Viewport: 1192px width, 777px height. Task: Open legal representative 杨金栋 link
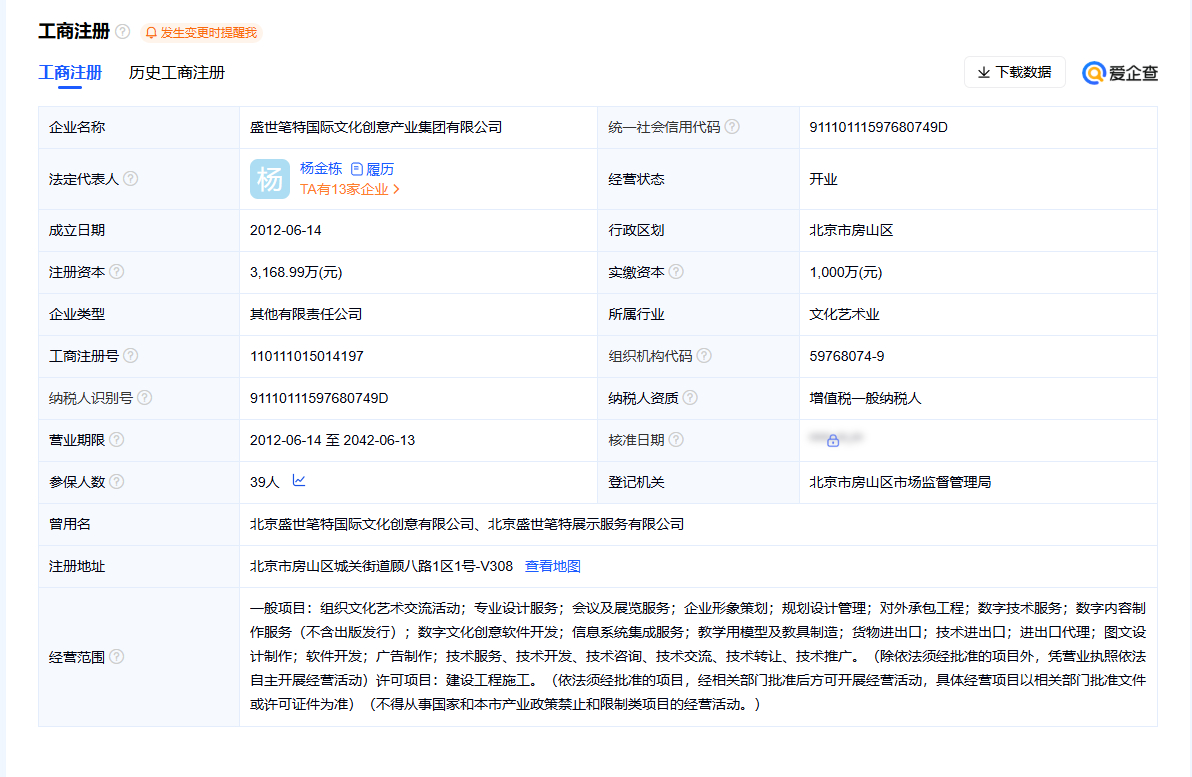[x=321, y=169]
